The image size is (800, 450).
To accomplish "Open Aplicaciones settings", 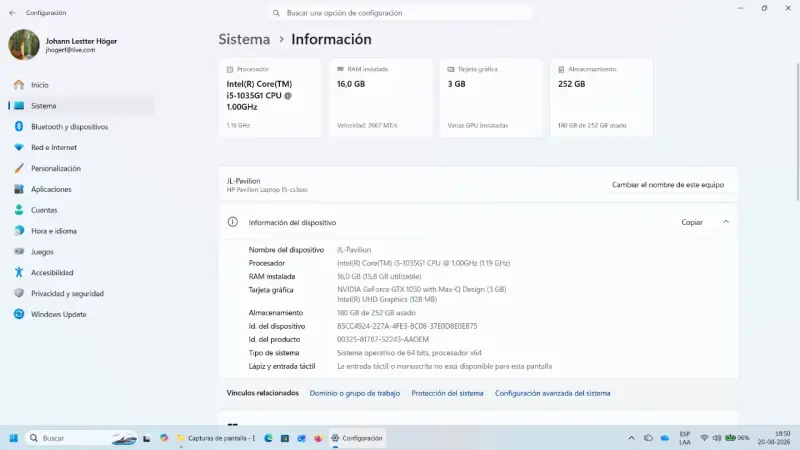I will point(51,189).
